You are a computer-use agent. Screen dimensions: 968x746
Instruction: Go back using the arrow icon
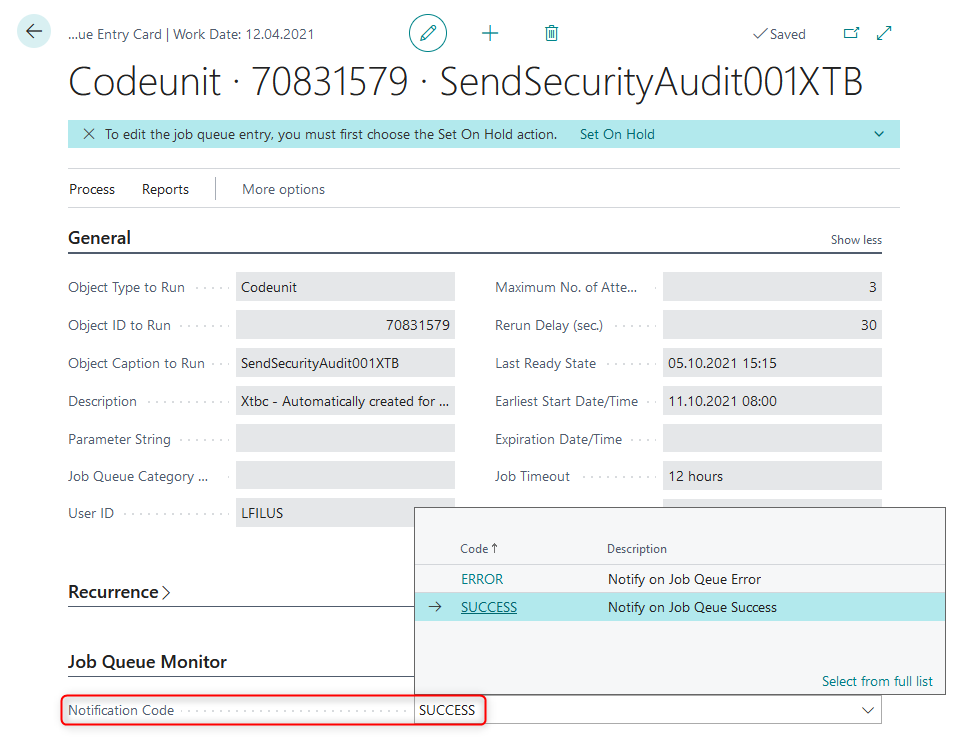point(34,31)
